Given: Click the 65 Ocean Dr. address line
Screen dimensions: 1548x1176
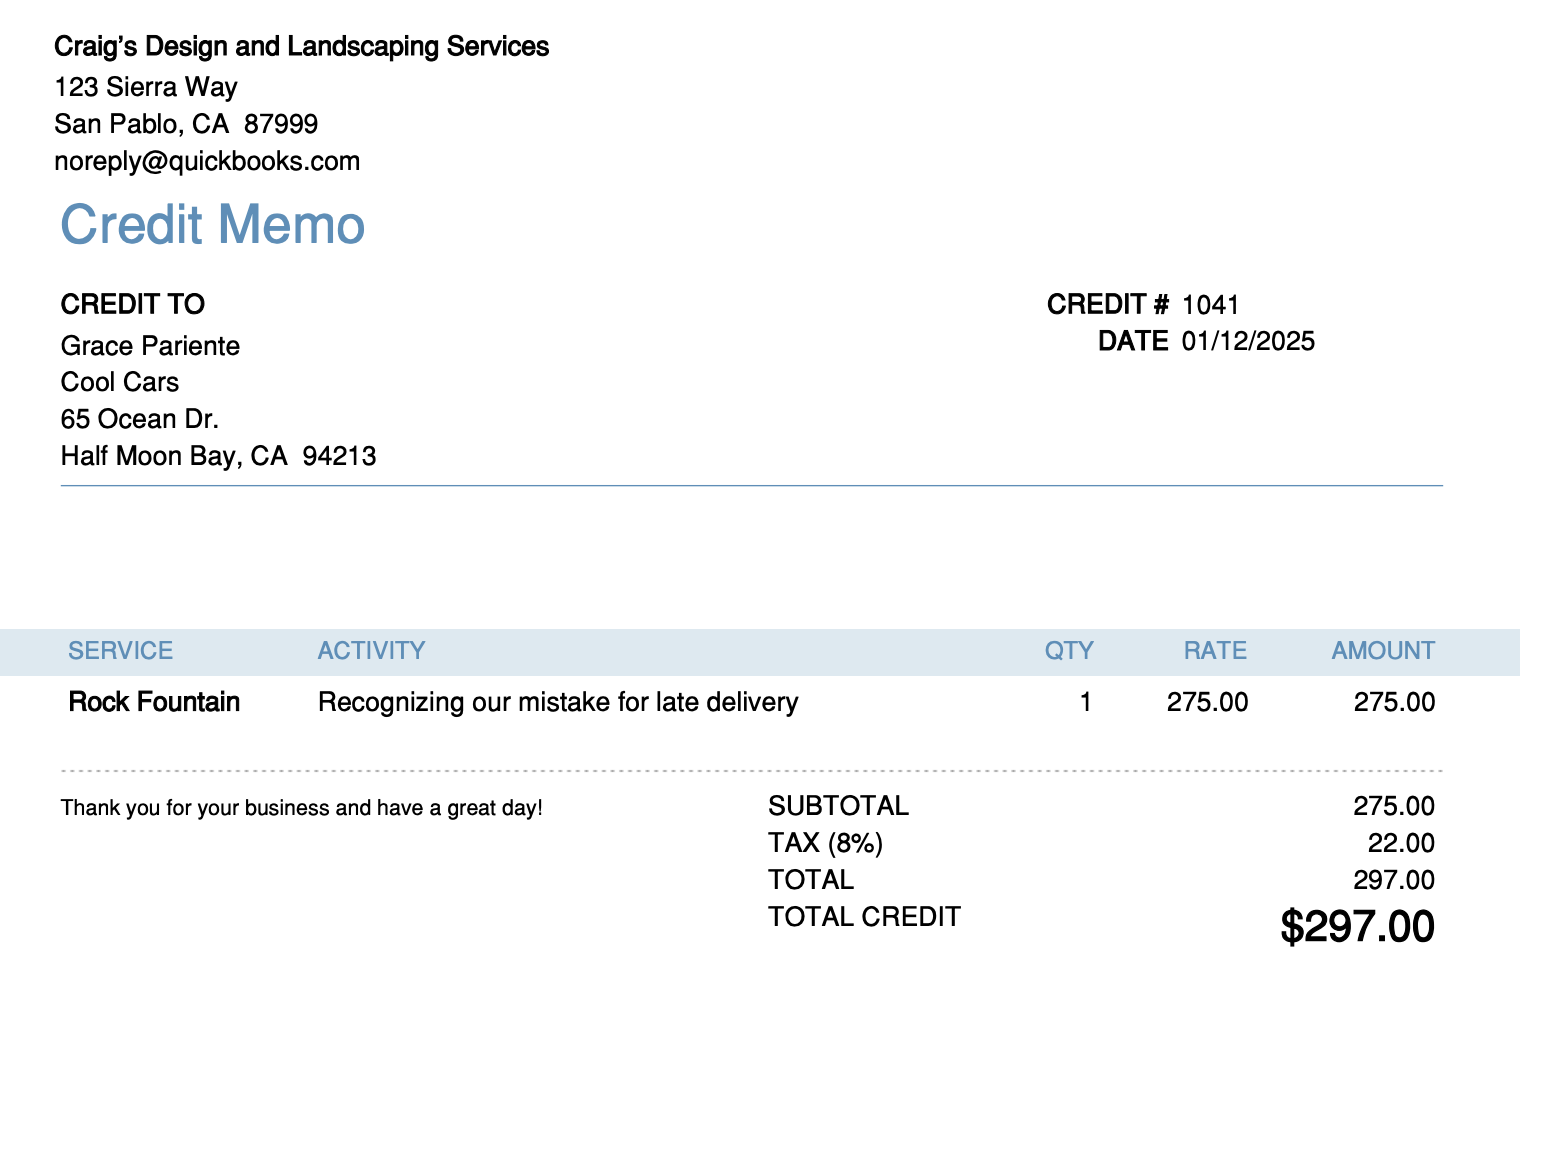Looking at the screenshot, I should tap(139, 419).
